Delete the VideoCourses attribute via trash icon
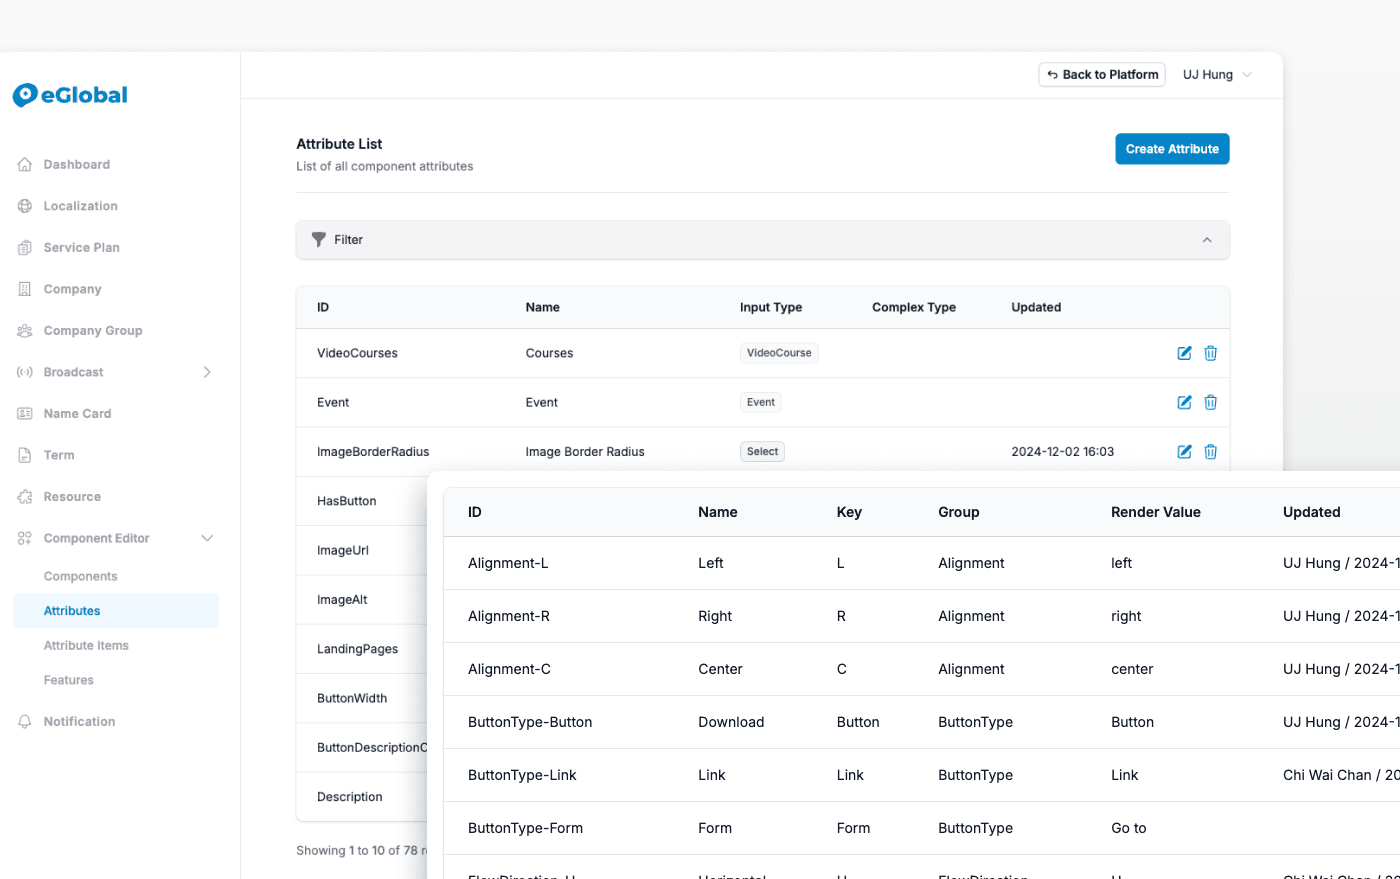 point(1210,353)
